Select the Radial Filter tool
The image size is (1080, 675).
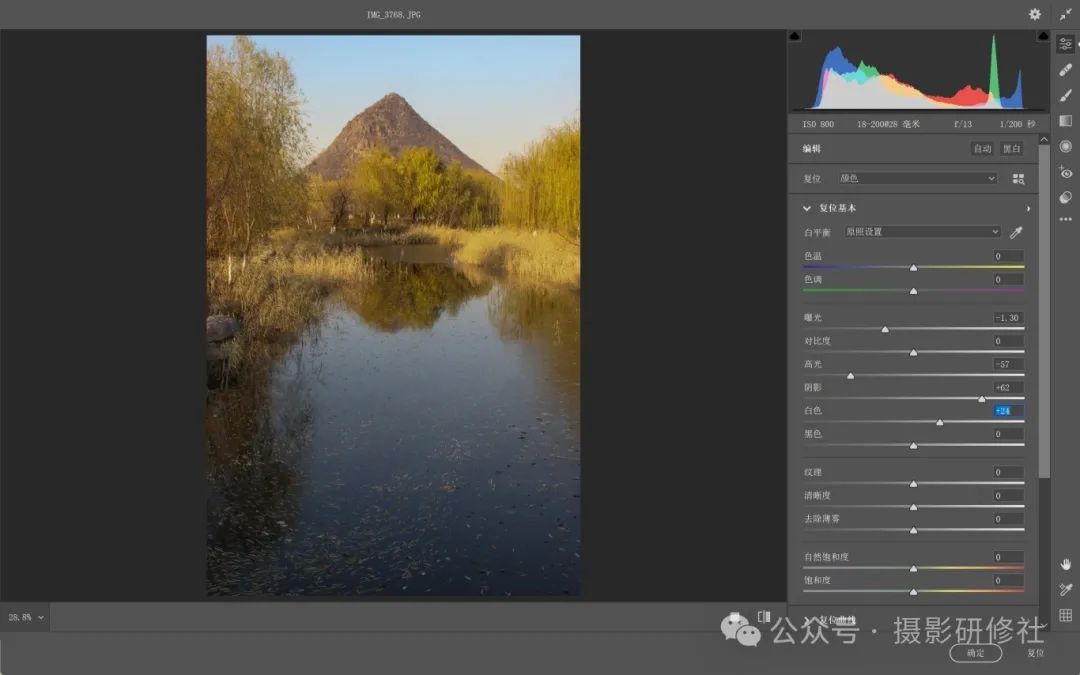(x=1066, y=146)
